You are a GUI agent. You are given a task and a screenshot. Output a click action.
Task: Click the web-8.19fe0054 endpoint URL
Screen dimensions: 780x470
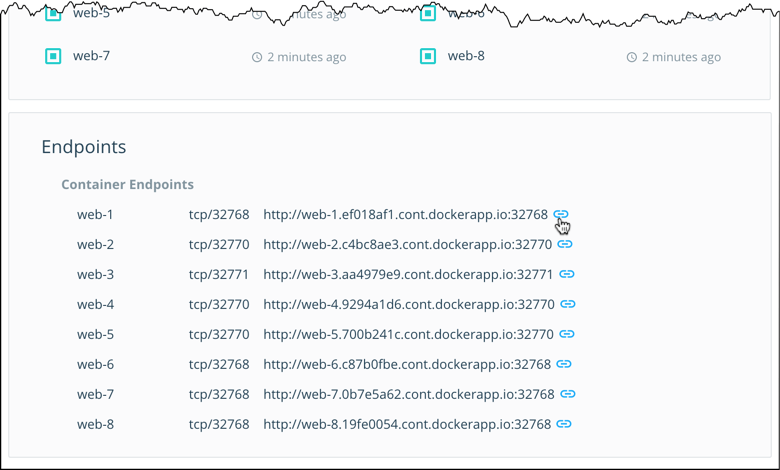coord(407,424)
